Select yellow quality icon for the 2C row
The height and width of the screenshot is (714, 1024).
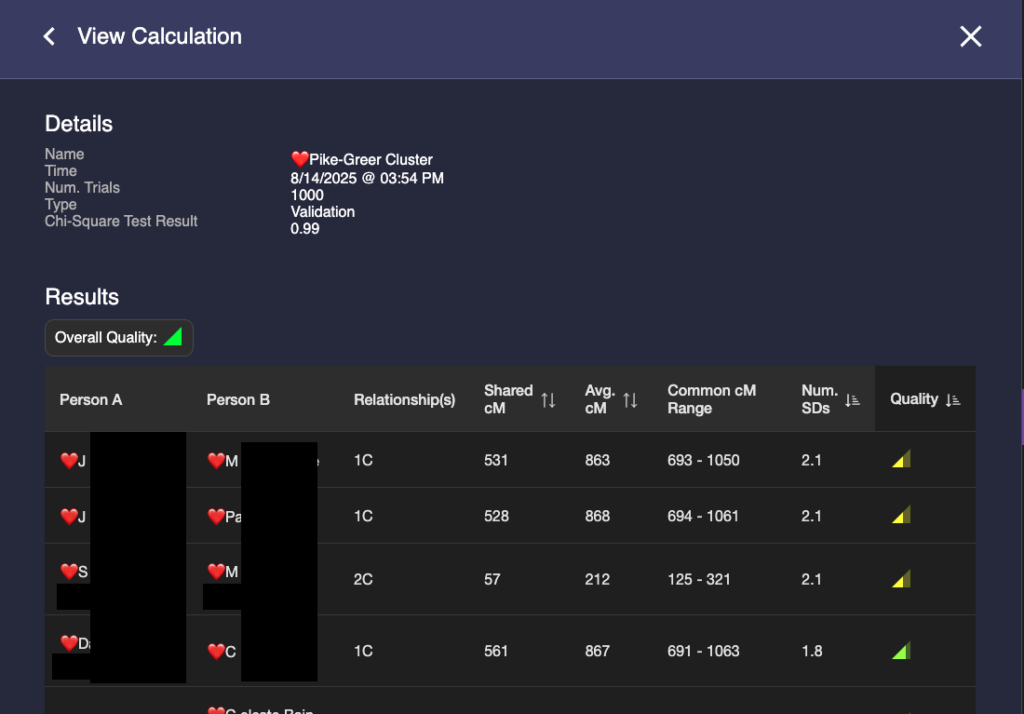(901, 579)
